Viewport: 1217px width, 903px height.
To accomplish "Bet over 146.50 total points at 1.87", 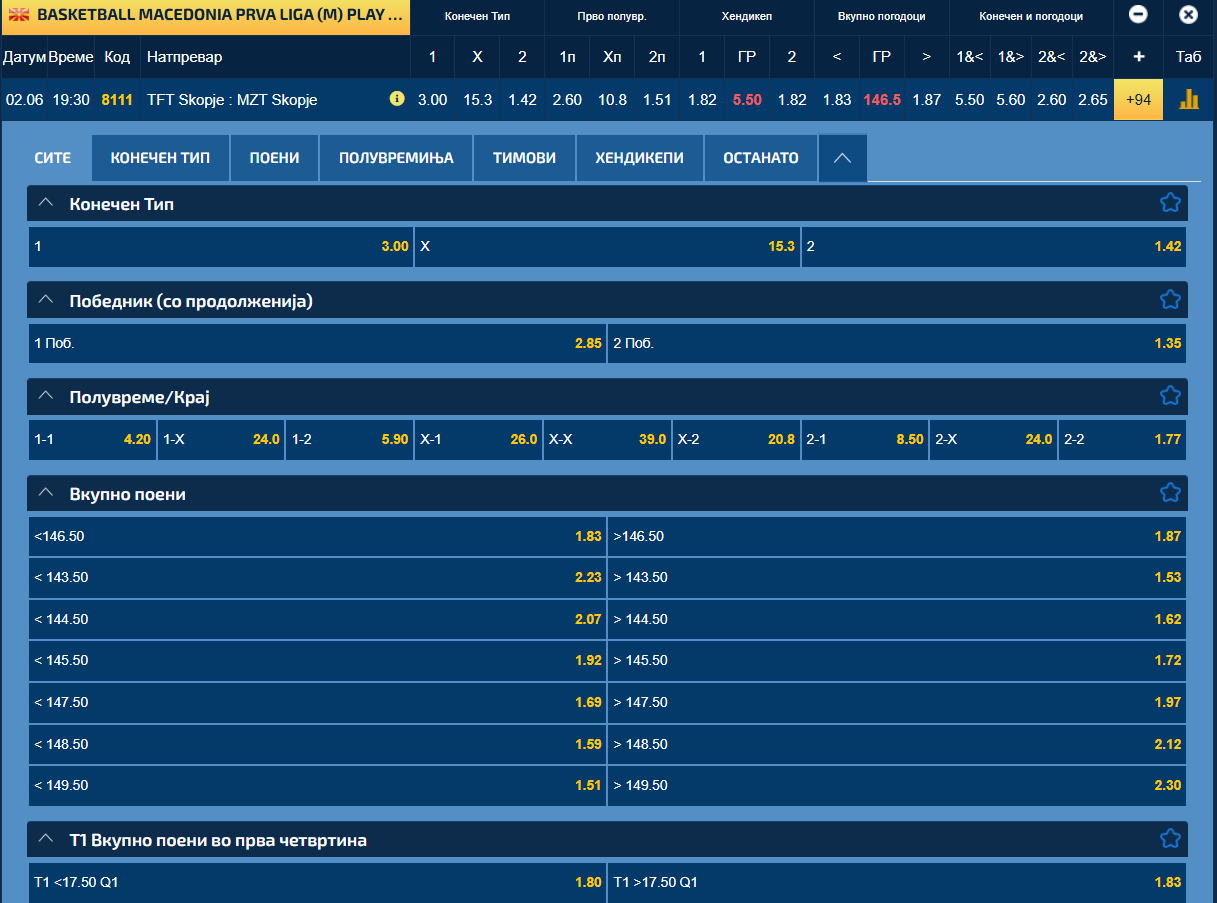I will 897,536.
